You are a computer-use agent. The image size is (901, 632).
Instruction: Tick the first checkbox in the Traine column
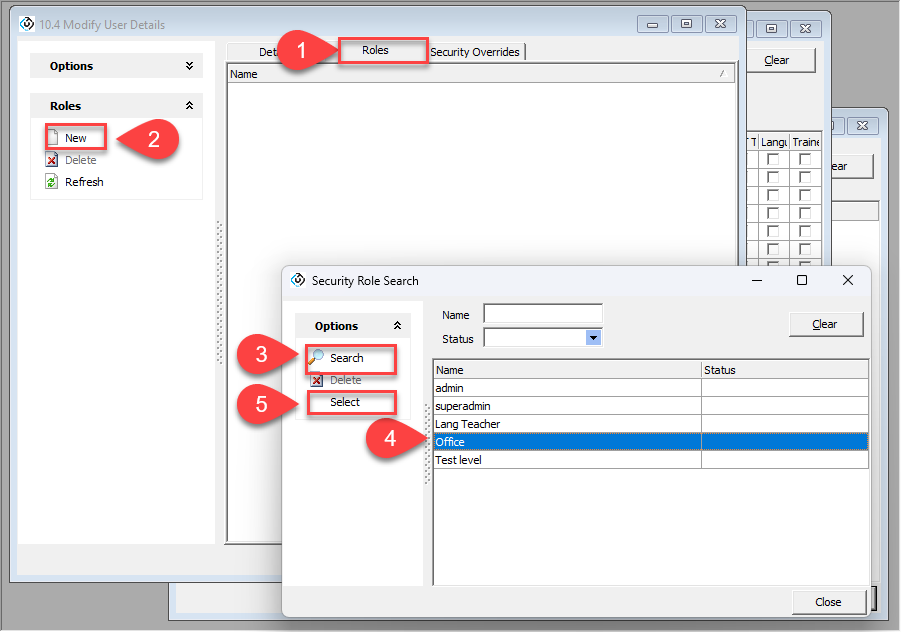point(805,160)
